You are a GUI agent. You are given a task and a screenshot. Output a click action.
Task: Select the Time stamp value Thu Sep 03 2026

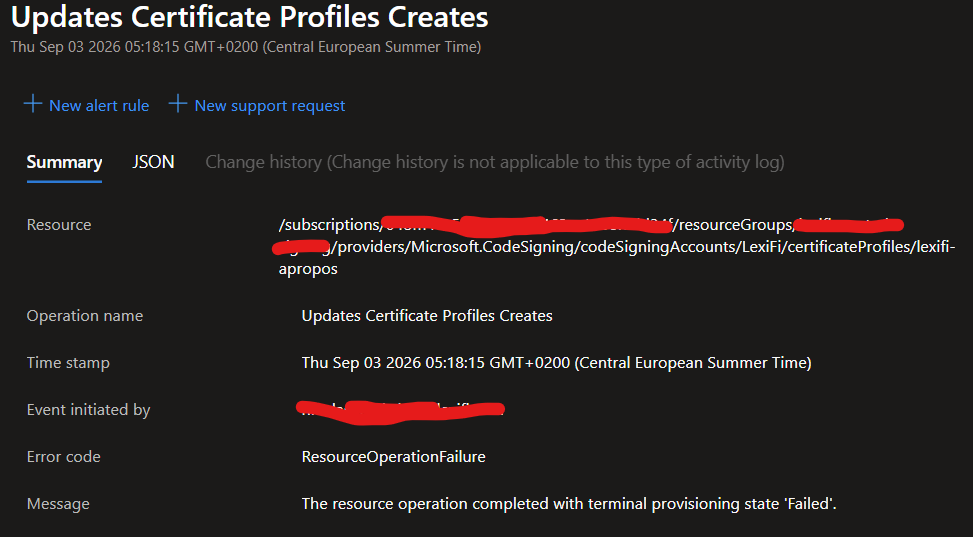click(x=557, y=363)
